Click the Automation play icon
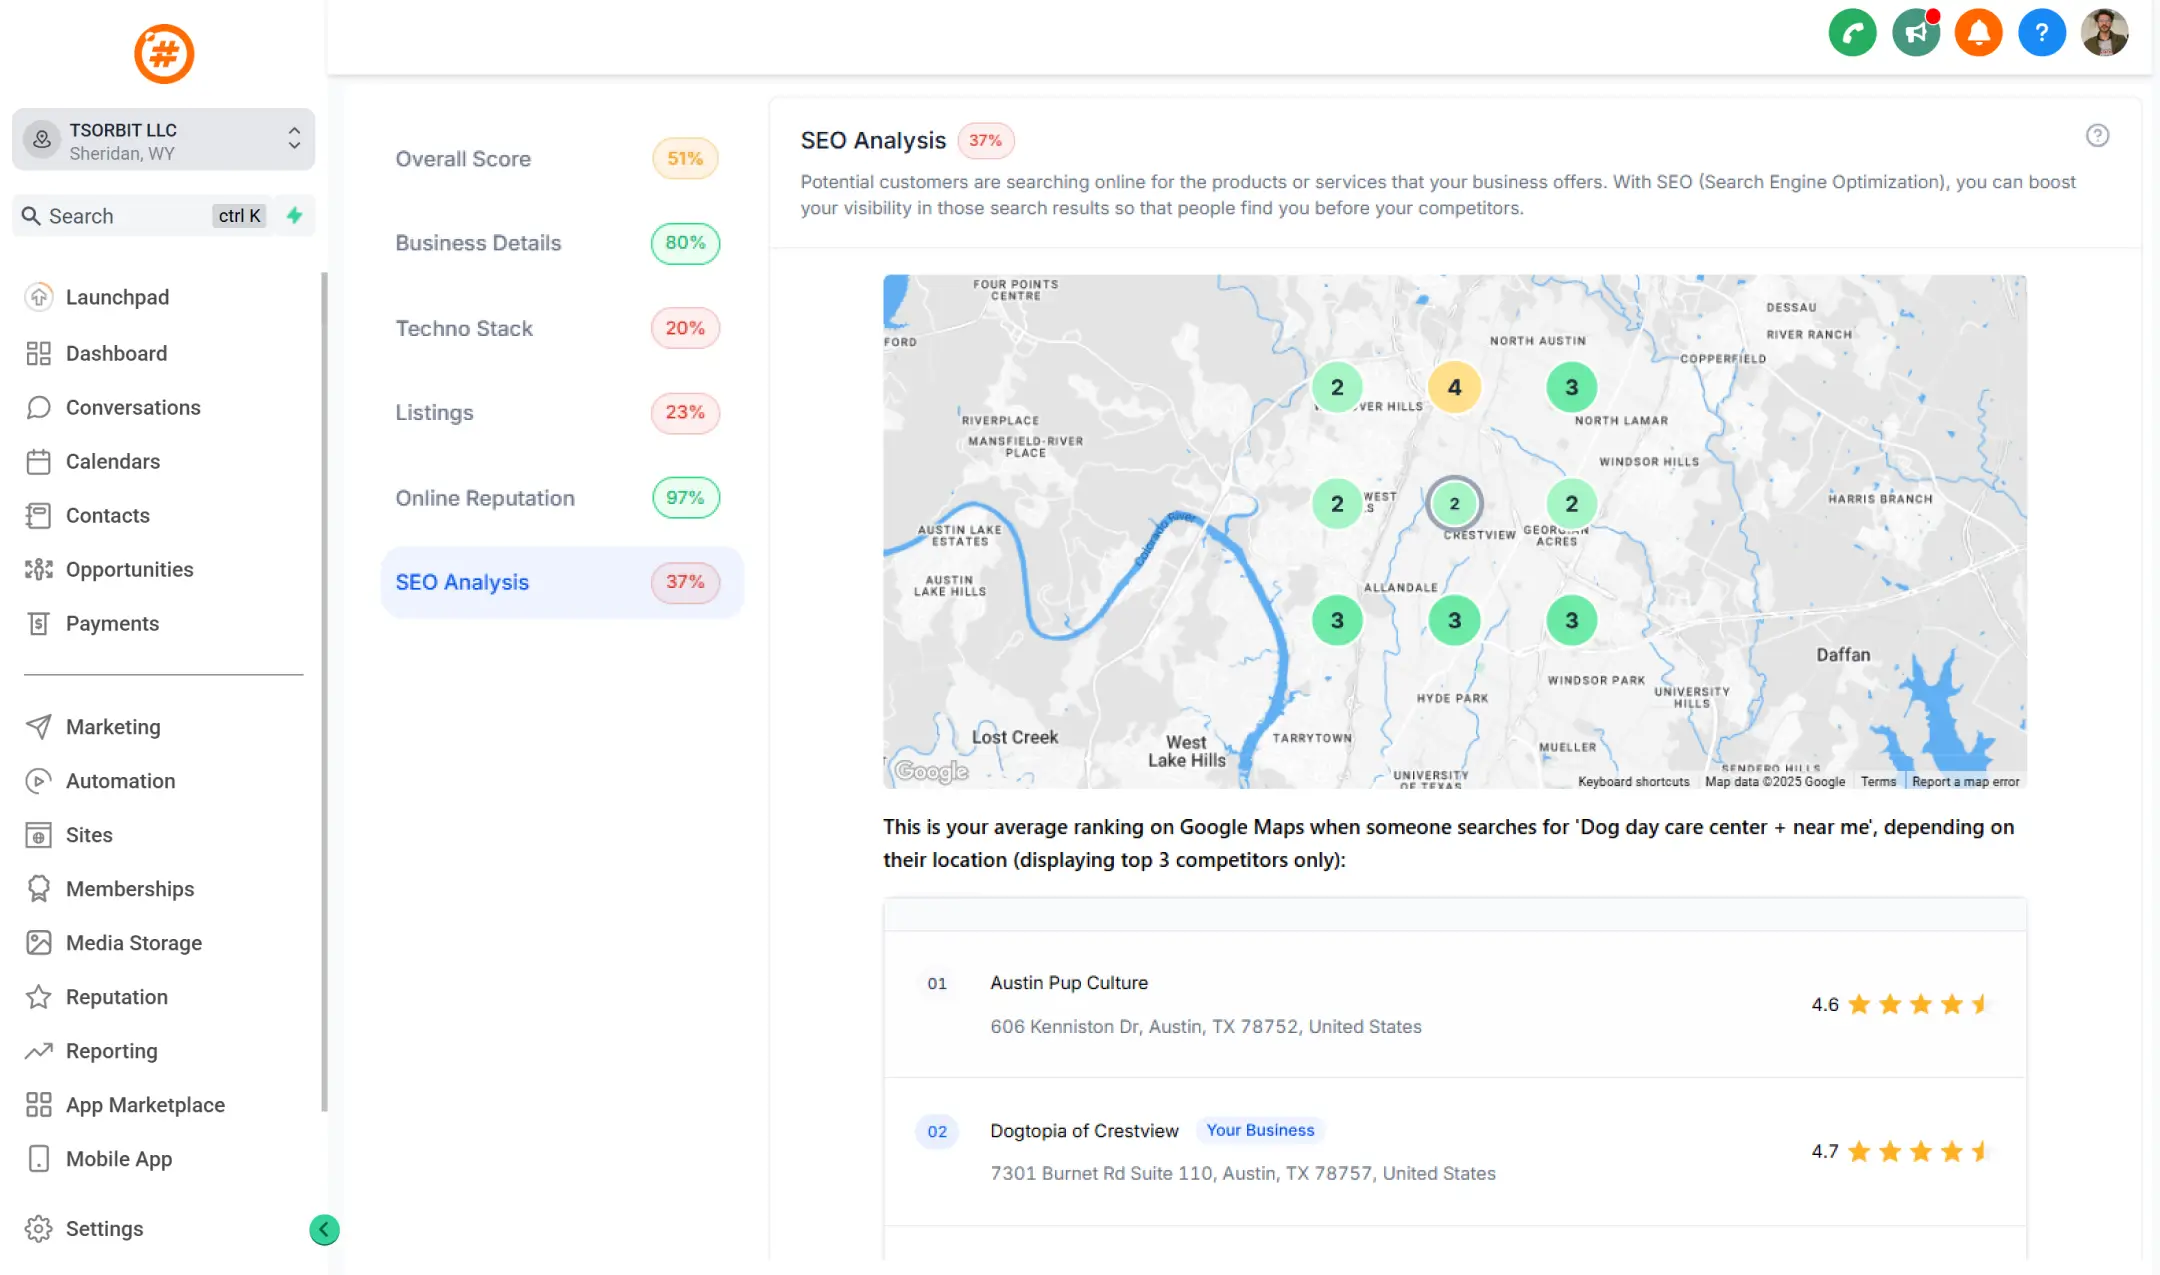 [x=38, y=781]
